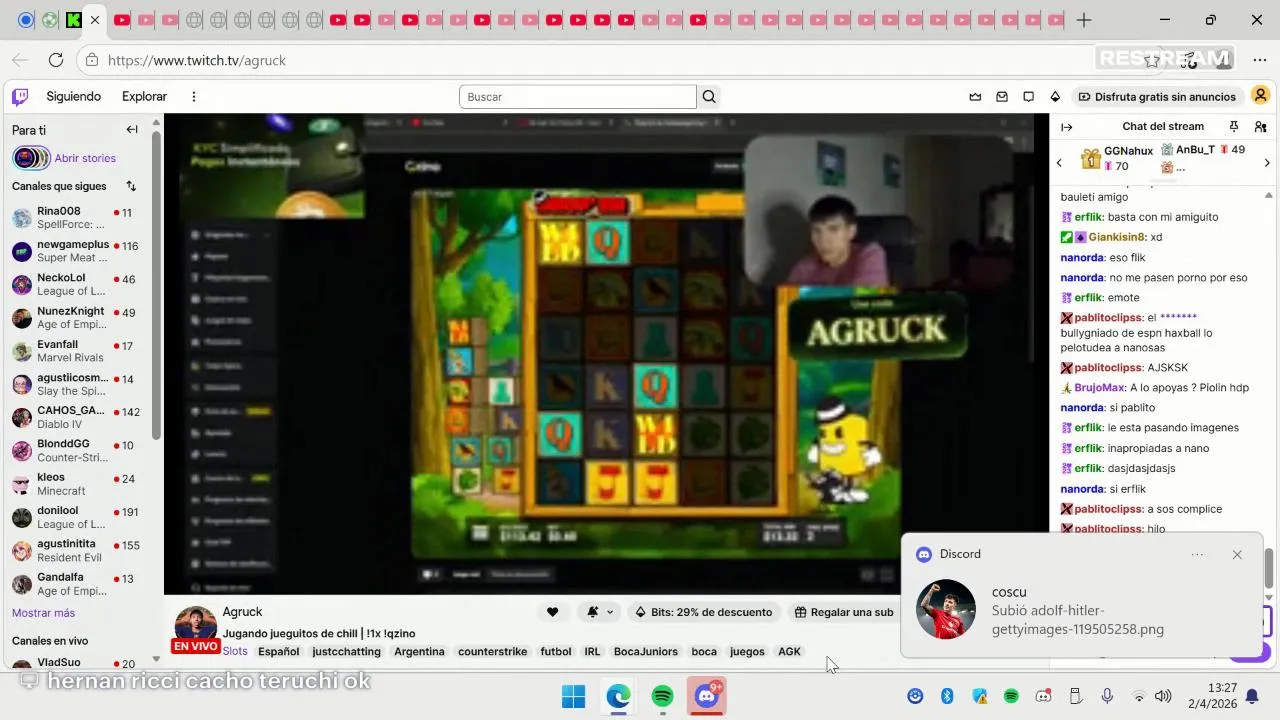The height and width of the screenshot is (720, 1280).
Task: Open notification bell dropdown for Agruck
Action: coord(599,612)
